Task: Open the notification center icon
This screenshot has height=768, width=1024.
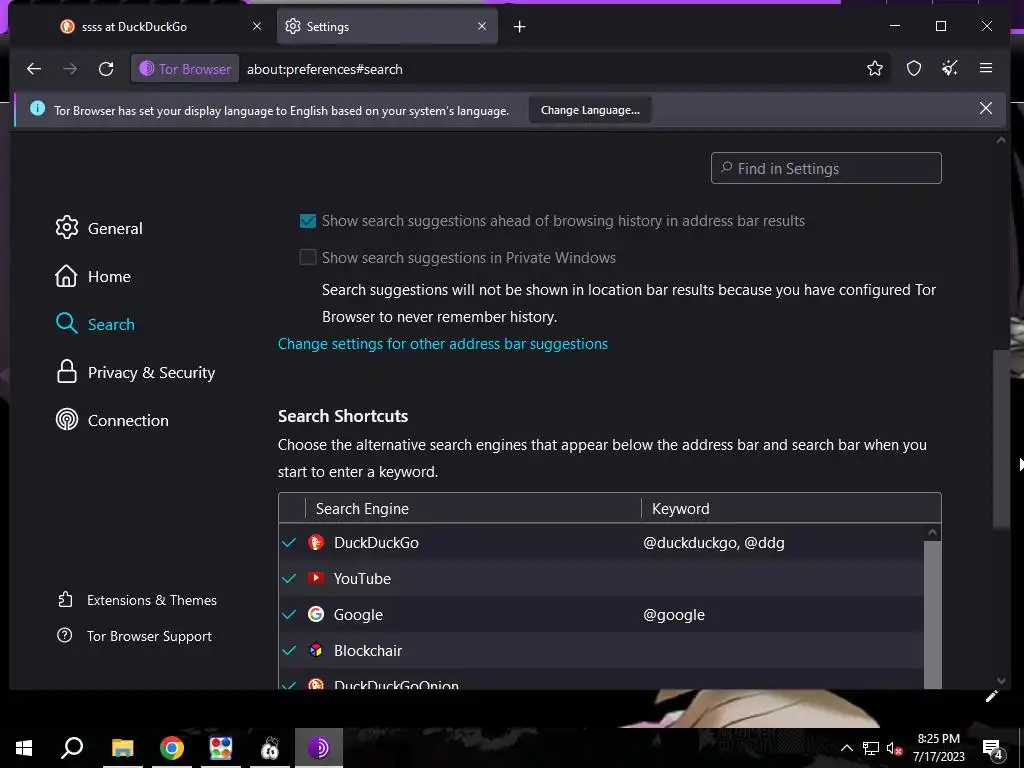Action: pyautogui.click(x=993, y=748)
